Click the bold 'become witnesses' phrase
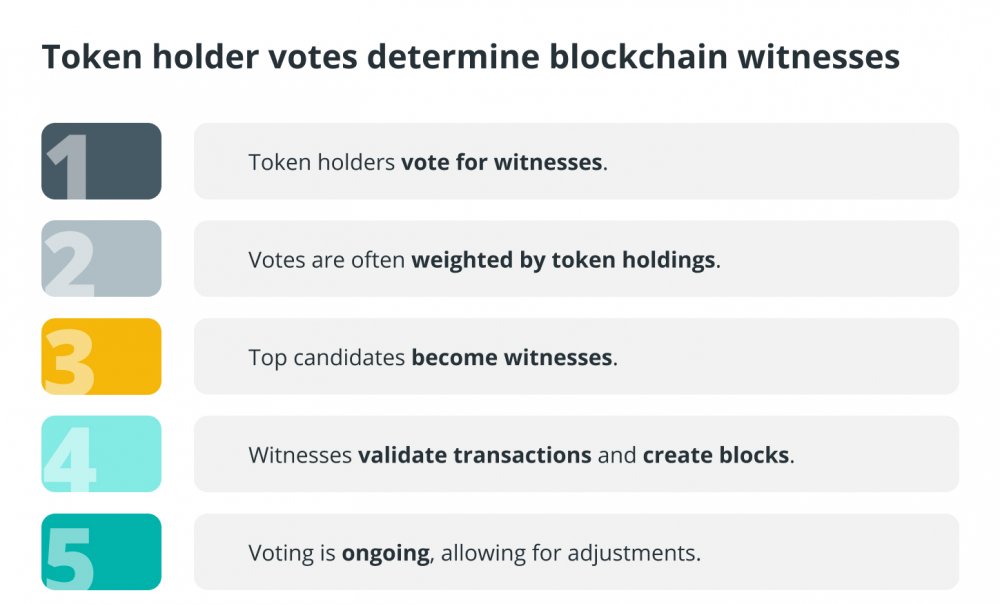The height and width of the screenshot is (604, 1000). pos(511,357)
